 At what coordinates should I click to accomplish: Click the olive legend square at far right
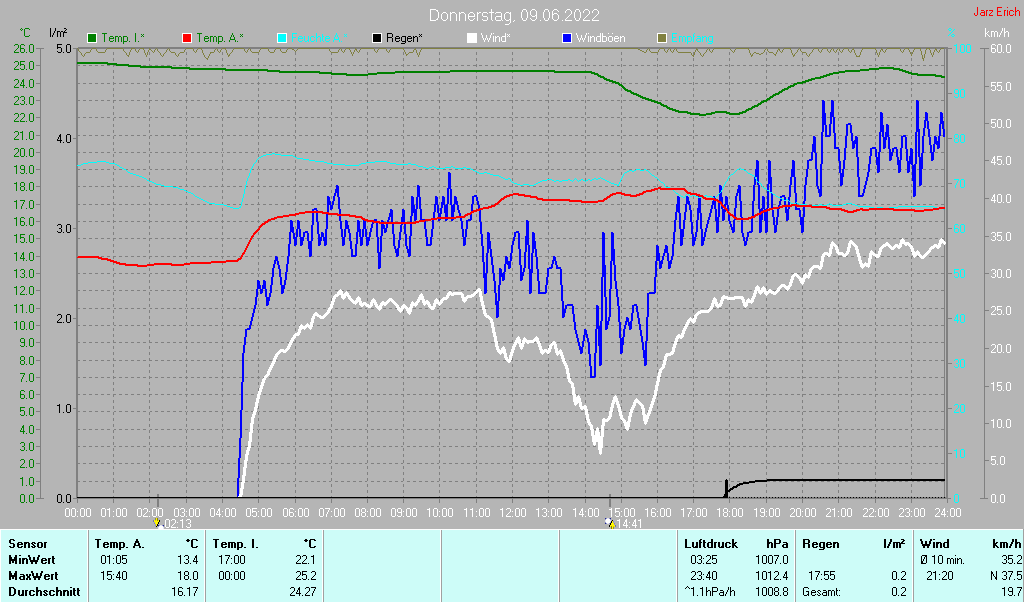[x=661, y=38]
